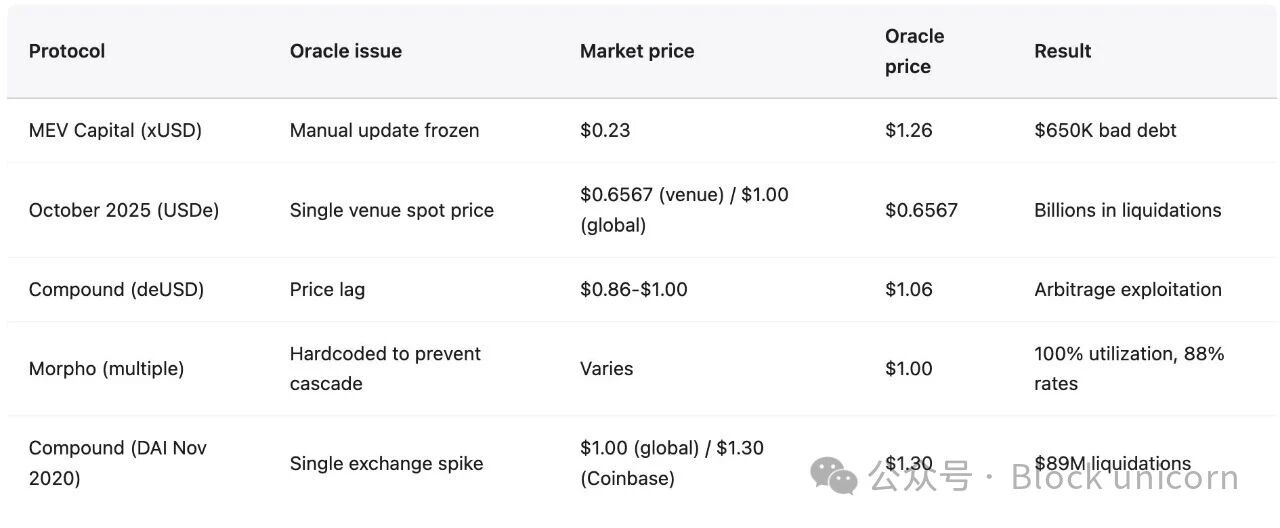The height and width of the screenshot is (528, 1280).
Task: Select the October 2025 (USDe) cell
Action: coord(124,210)
